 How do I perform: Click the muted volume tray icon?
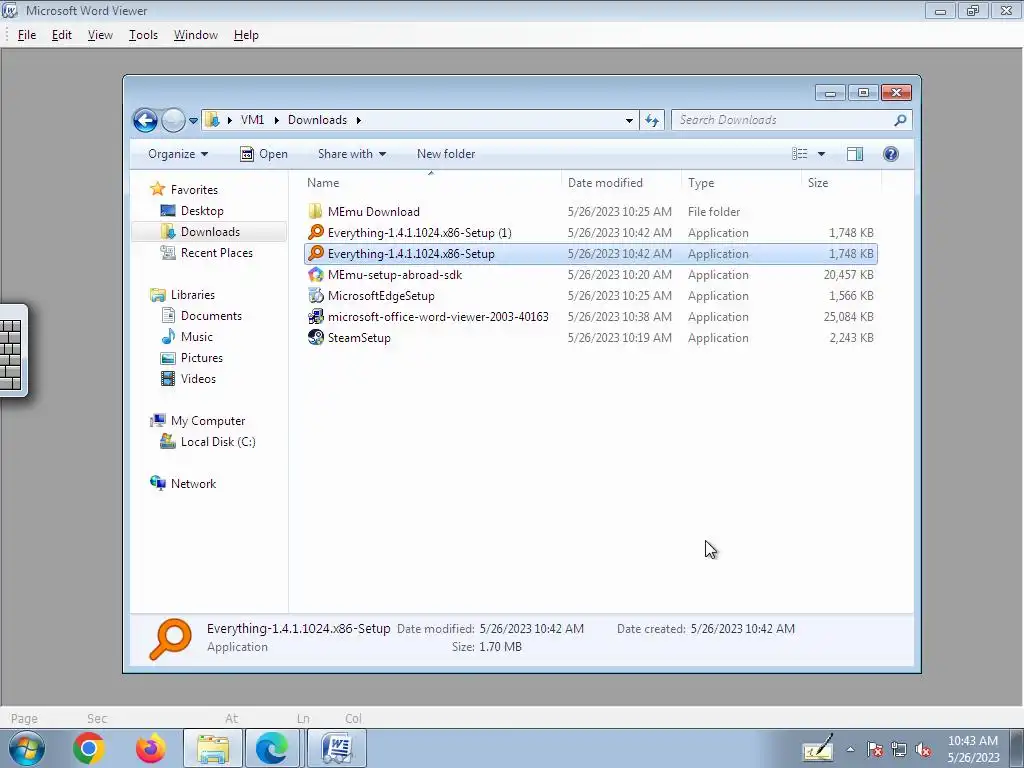click(923, 750)
